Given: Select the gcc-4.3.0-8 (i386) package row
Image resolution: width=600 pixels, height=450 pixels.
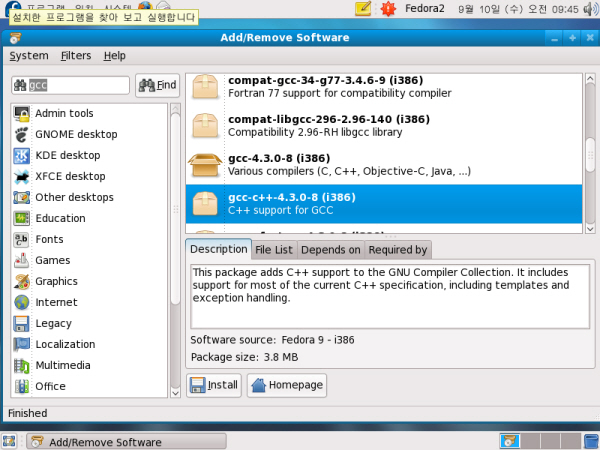Looking at the screenshot, I should [384, 165].
